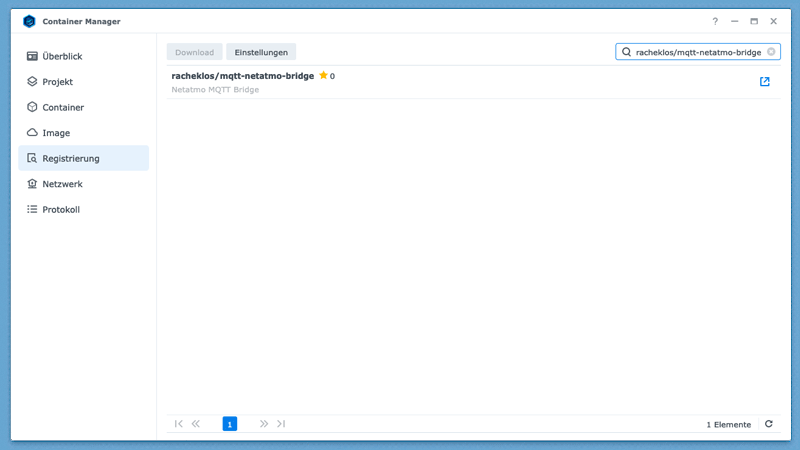800x450 pixels.
Task: Click the search magnifier icon
Action: point(627,52)
